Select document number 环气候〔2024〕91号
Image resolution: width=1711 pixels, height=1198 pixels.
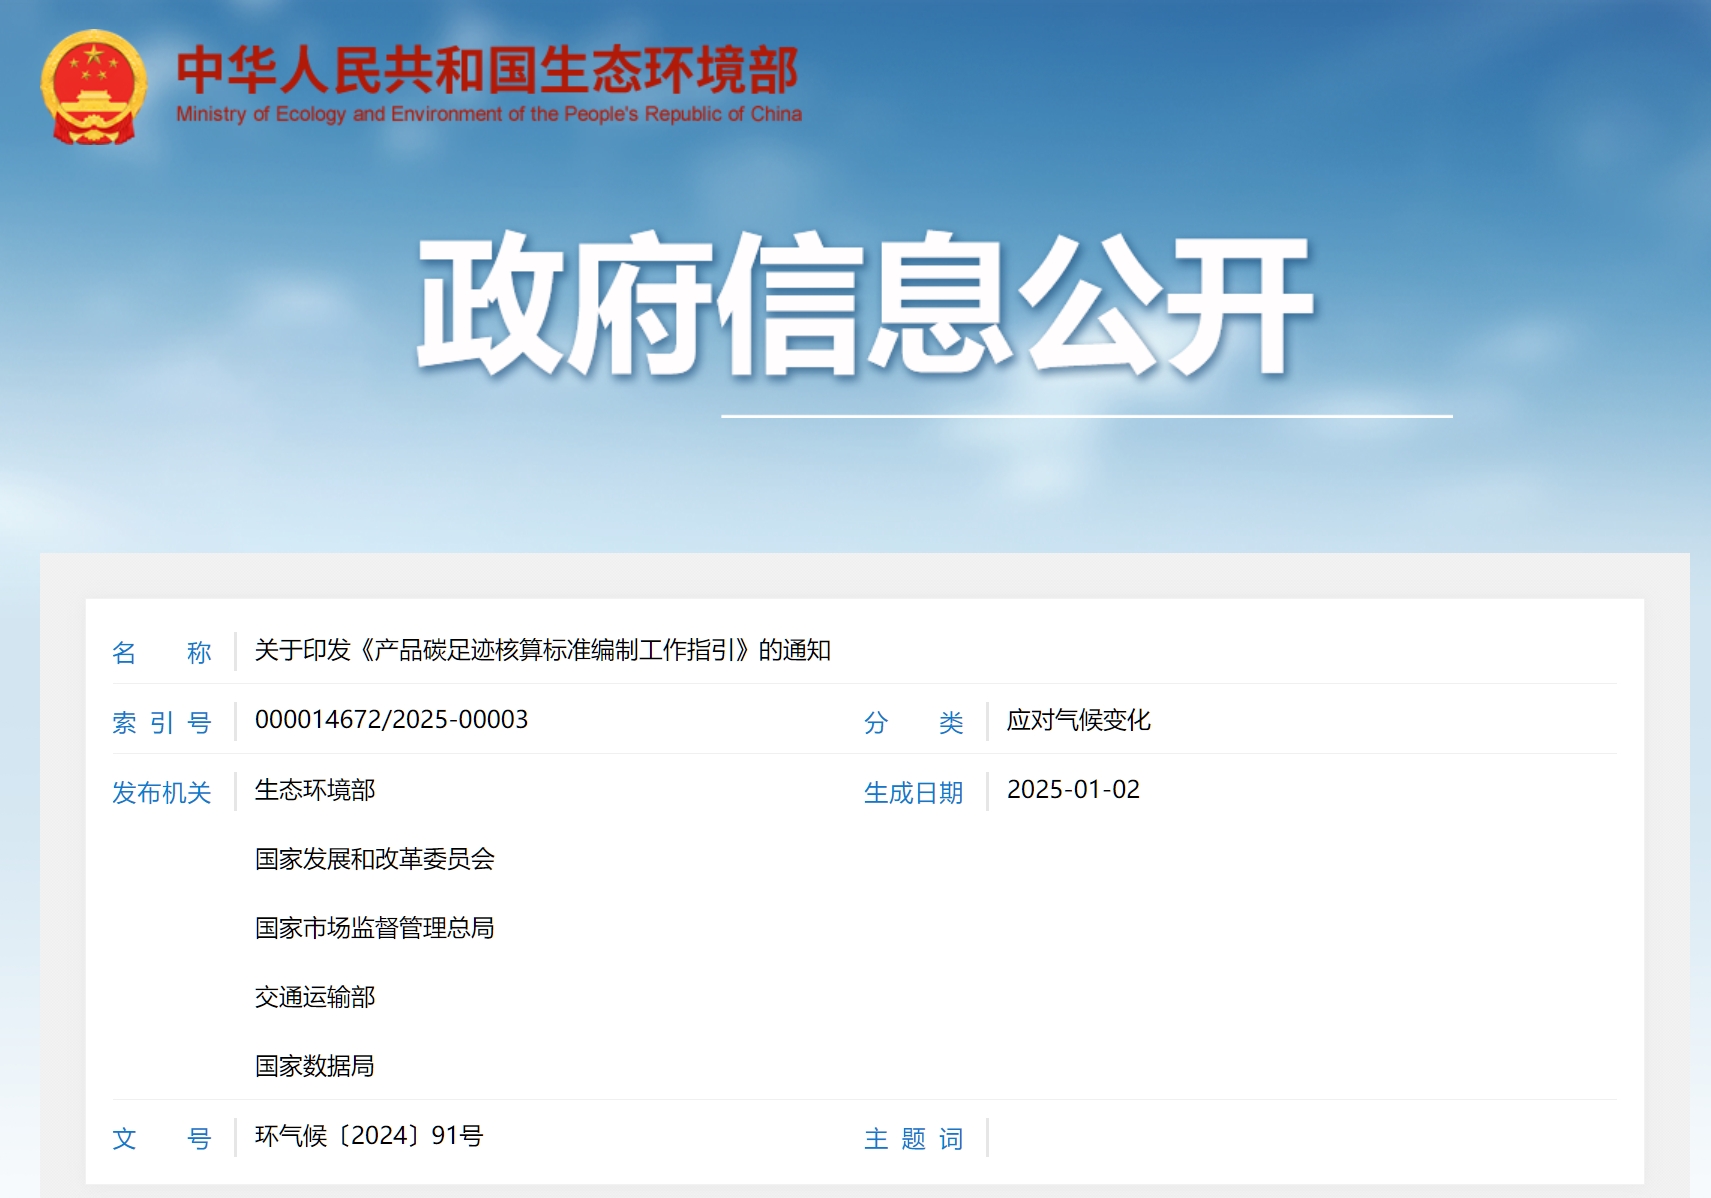pyautogui.click(x=368, y=1136)
